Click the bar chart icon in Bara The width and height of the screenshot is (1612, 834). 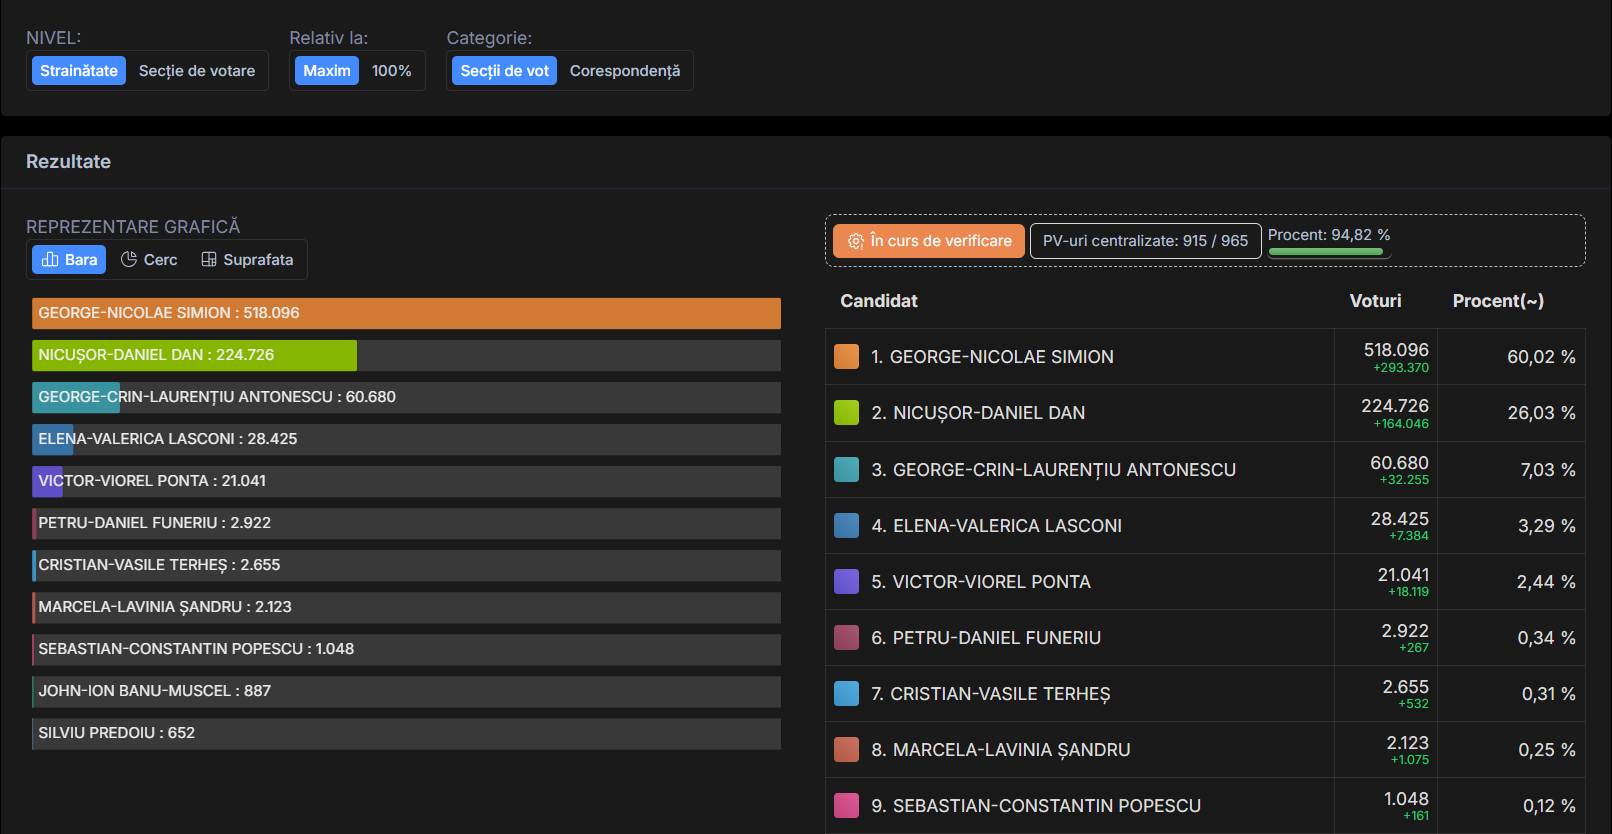coord(50,260)
